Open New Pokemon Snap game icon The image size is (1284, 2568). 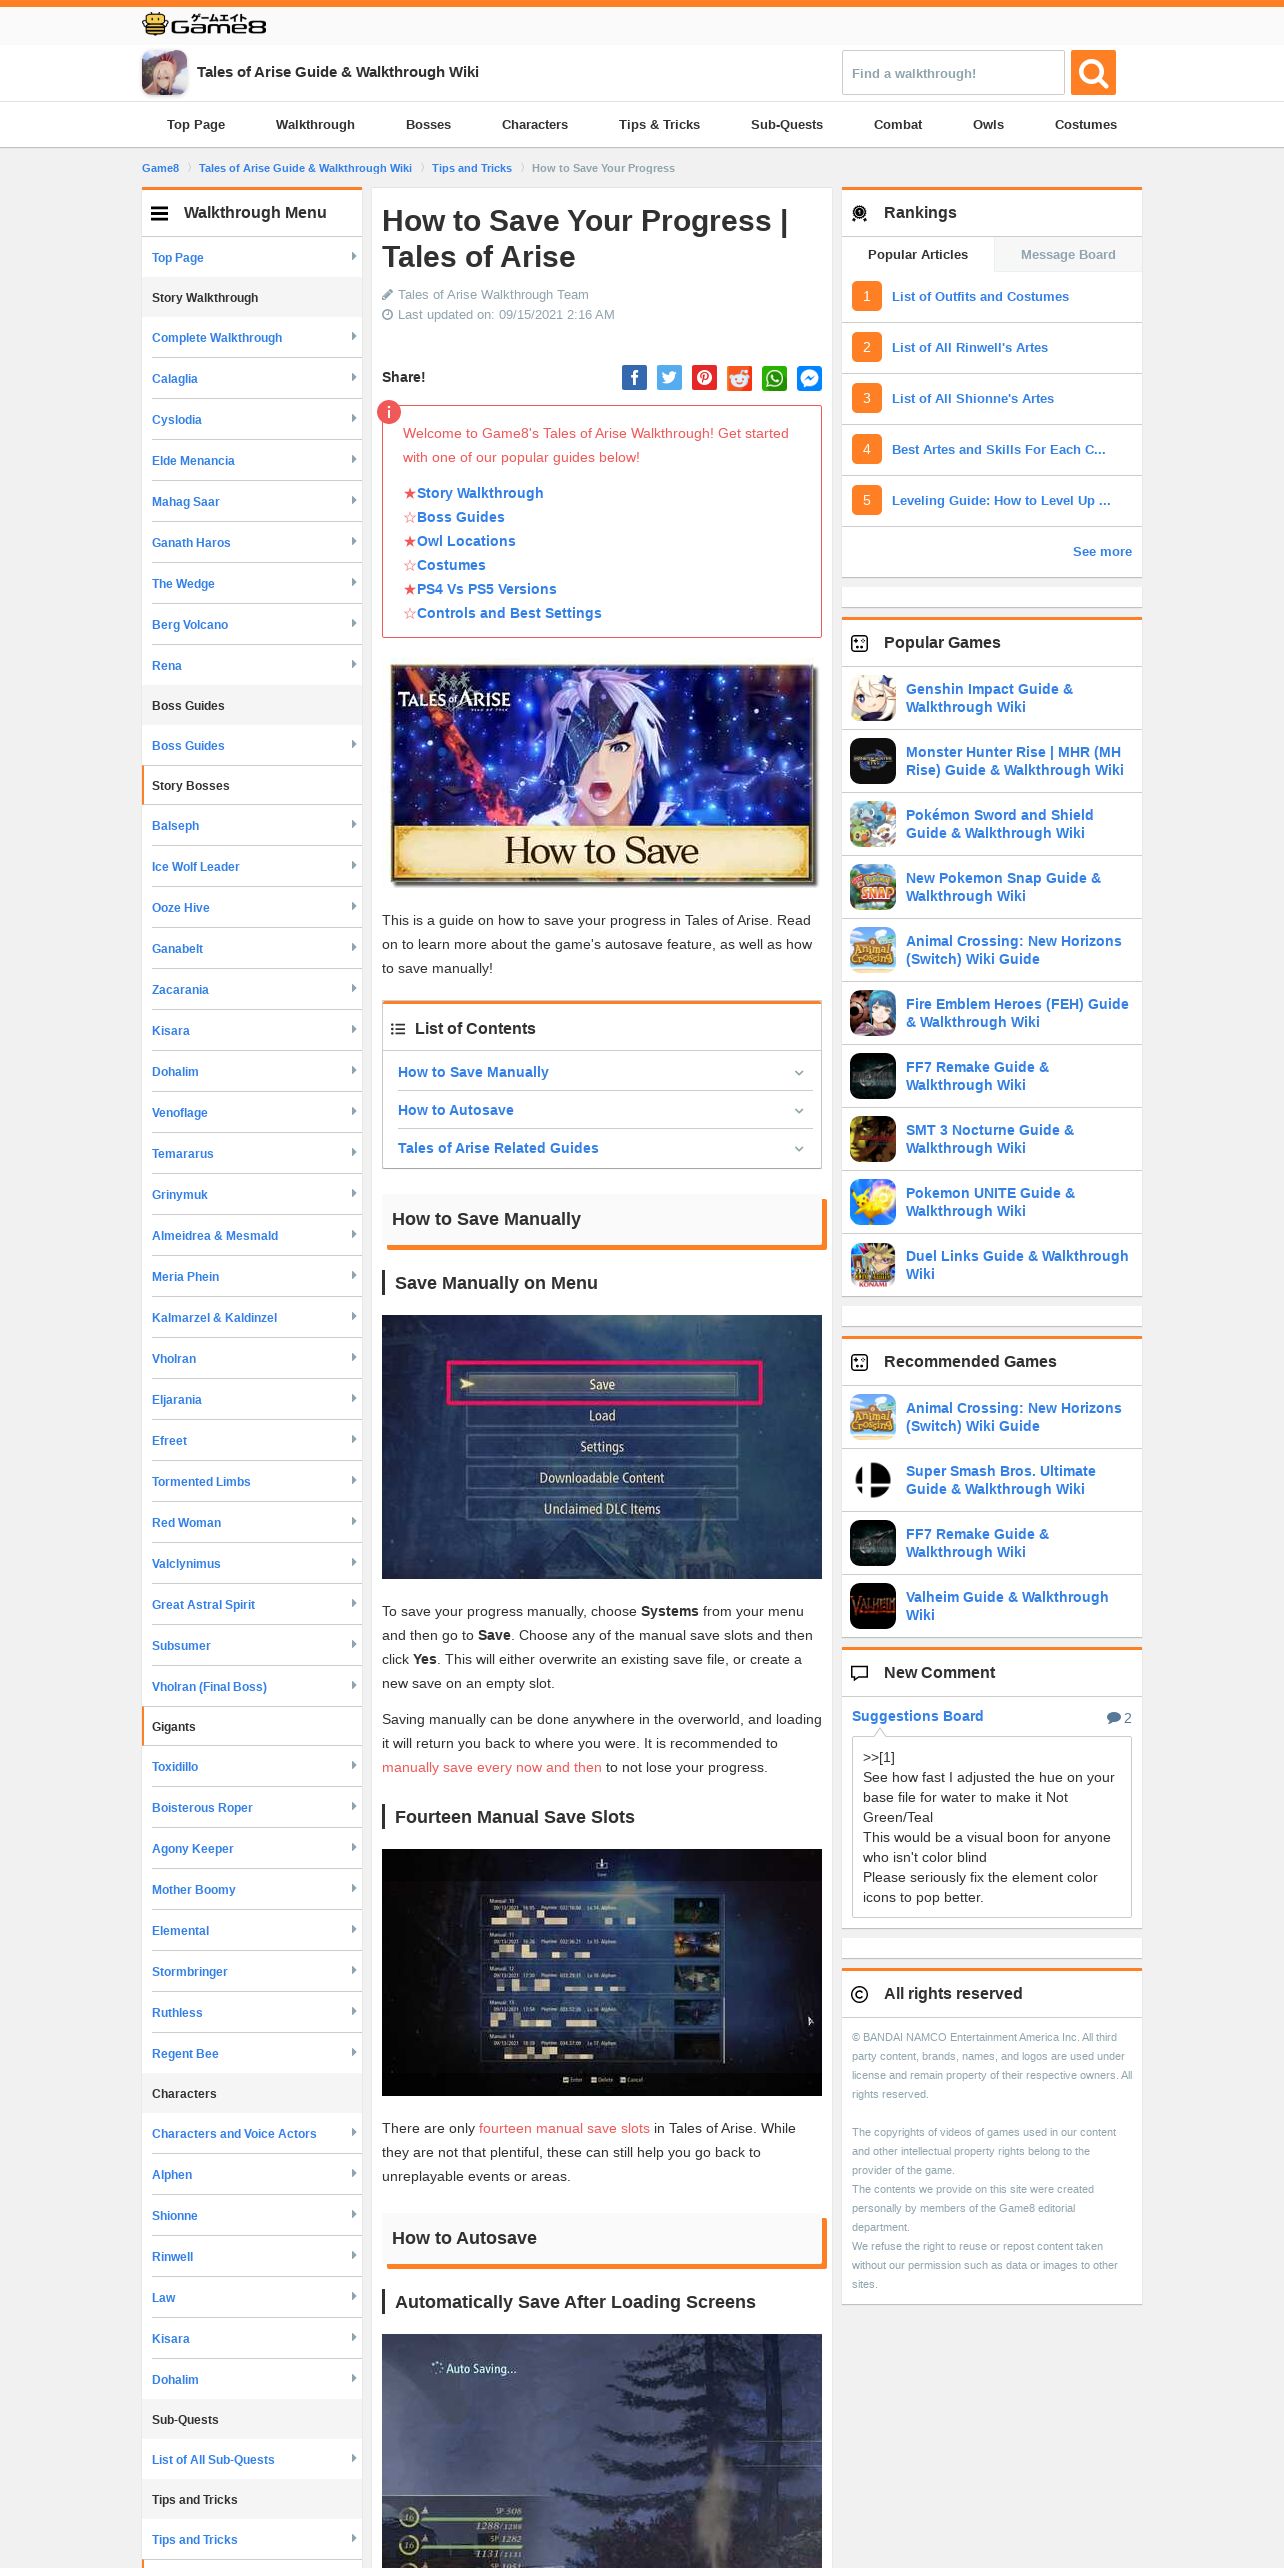(x=873, y=887)
